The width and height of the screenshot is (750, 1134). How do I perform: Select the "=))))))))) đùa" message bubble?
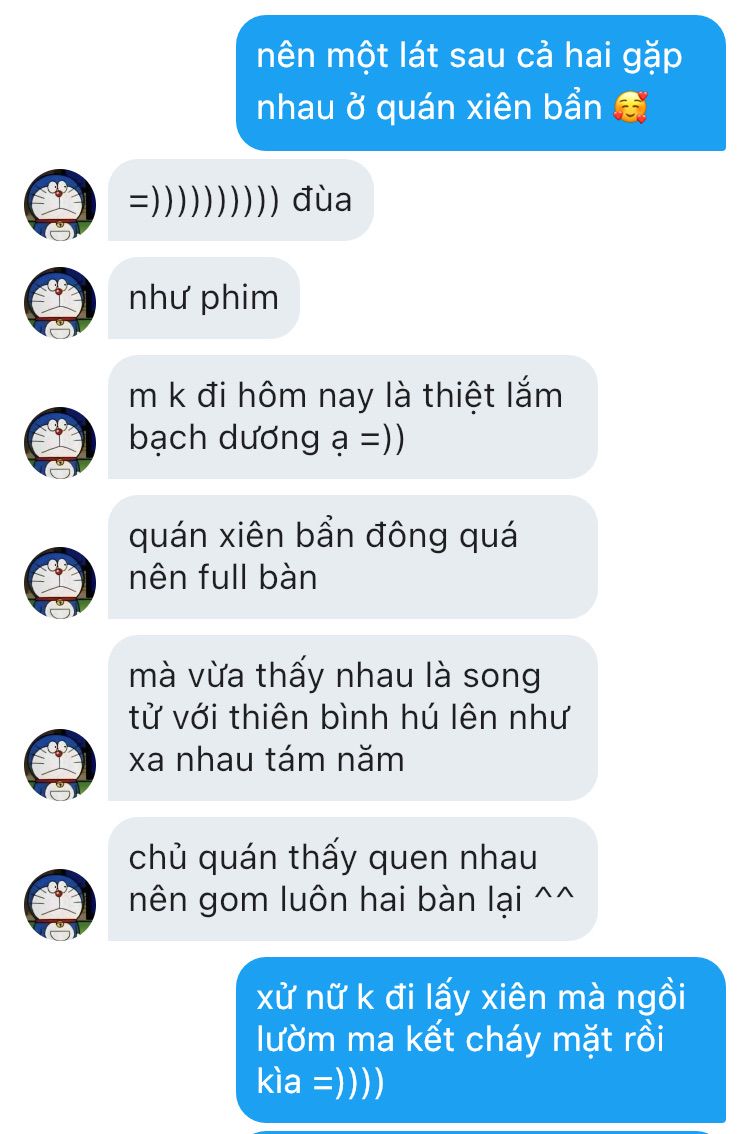coord(241,200)
